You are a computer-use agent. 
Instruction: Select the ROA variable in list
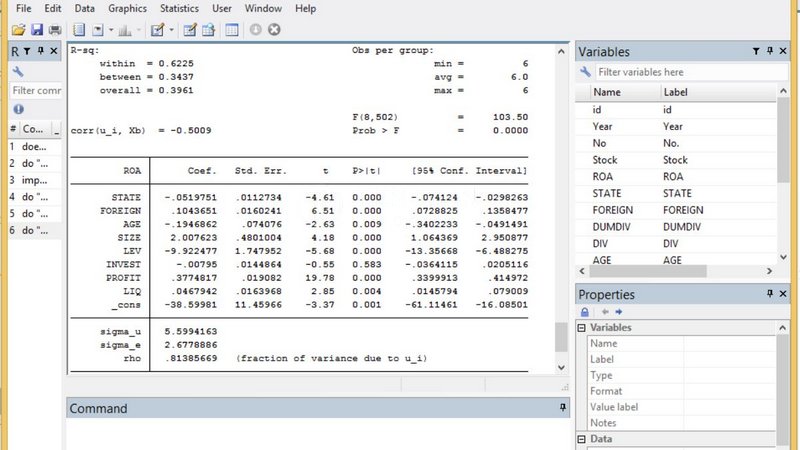point(676,177)
